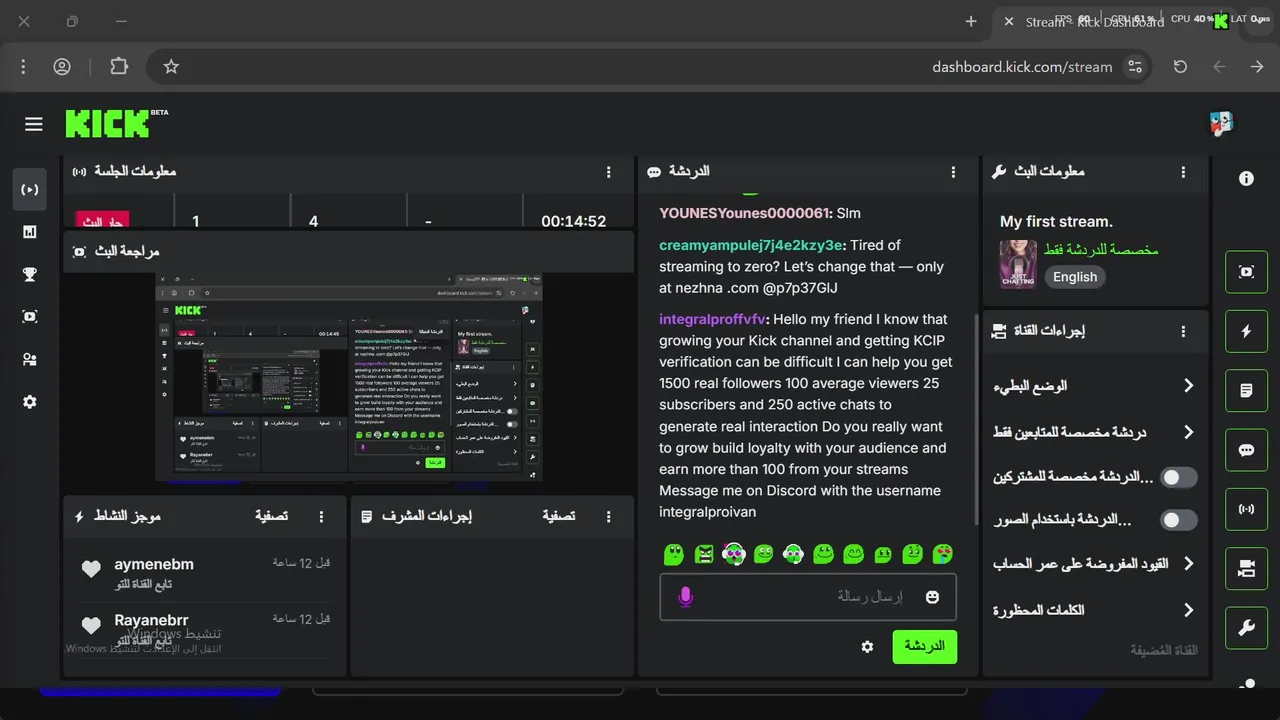Click the stream preview video thumbnail
Screen dimensions: 1280x720
[349, 378]
